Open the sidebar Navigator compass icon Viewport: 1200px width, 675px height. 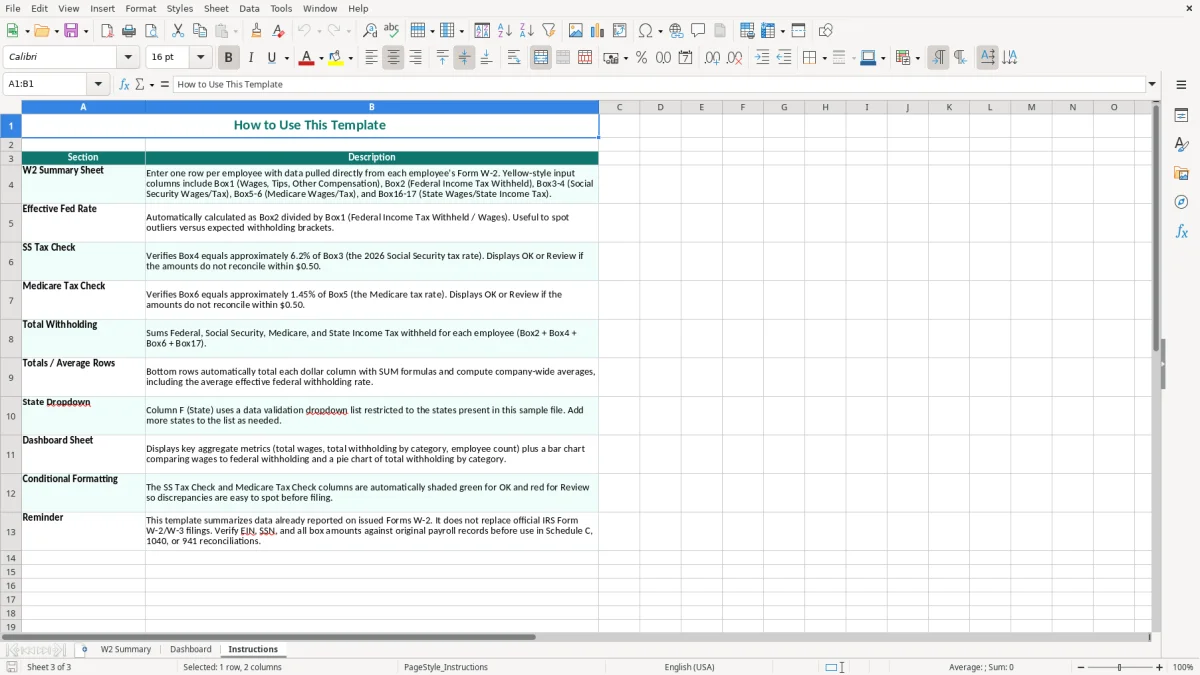1181,202
